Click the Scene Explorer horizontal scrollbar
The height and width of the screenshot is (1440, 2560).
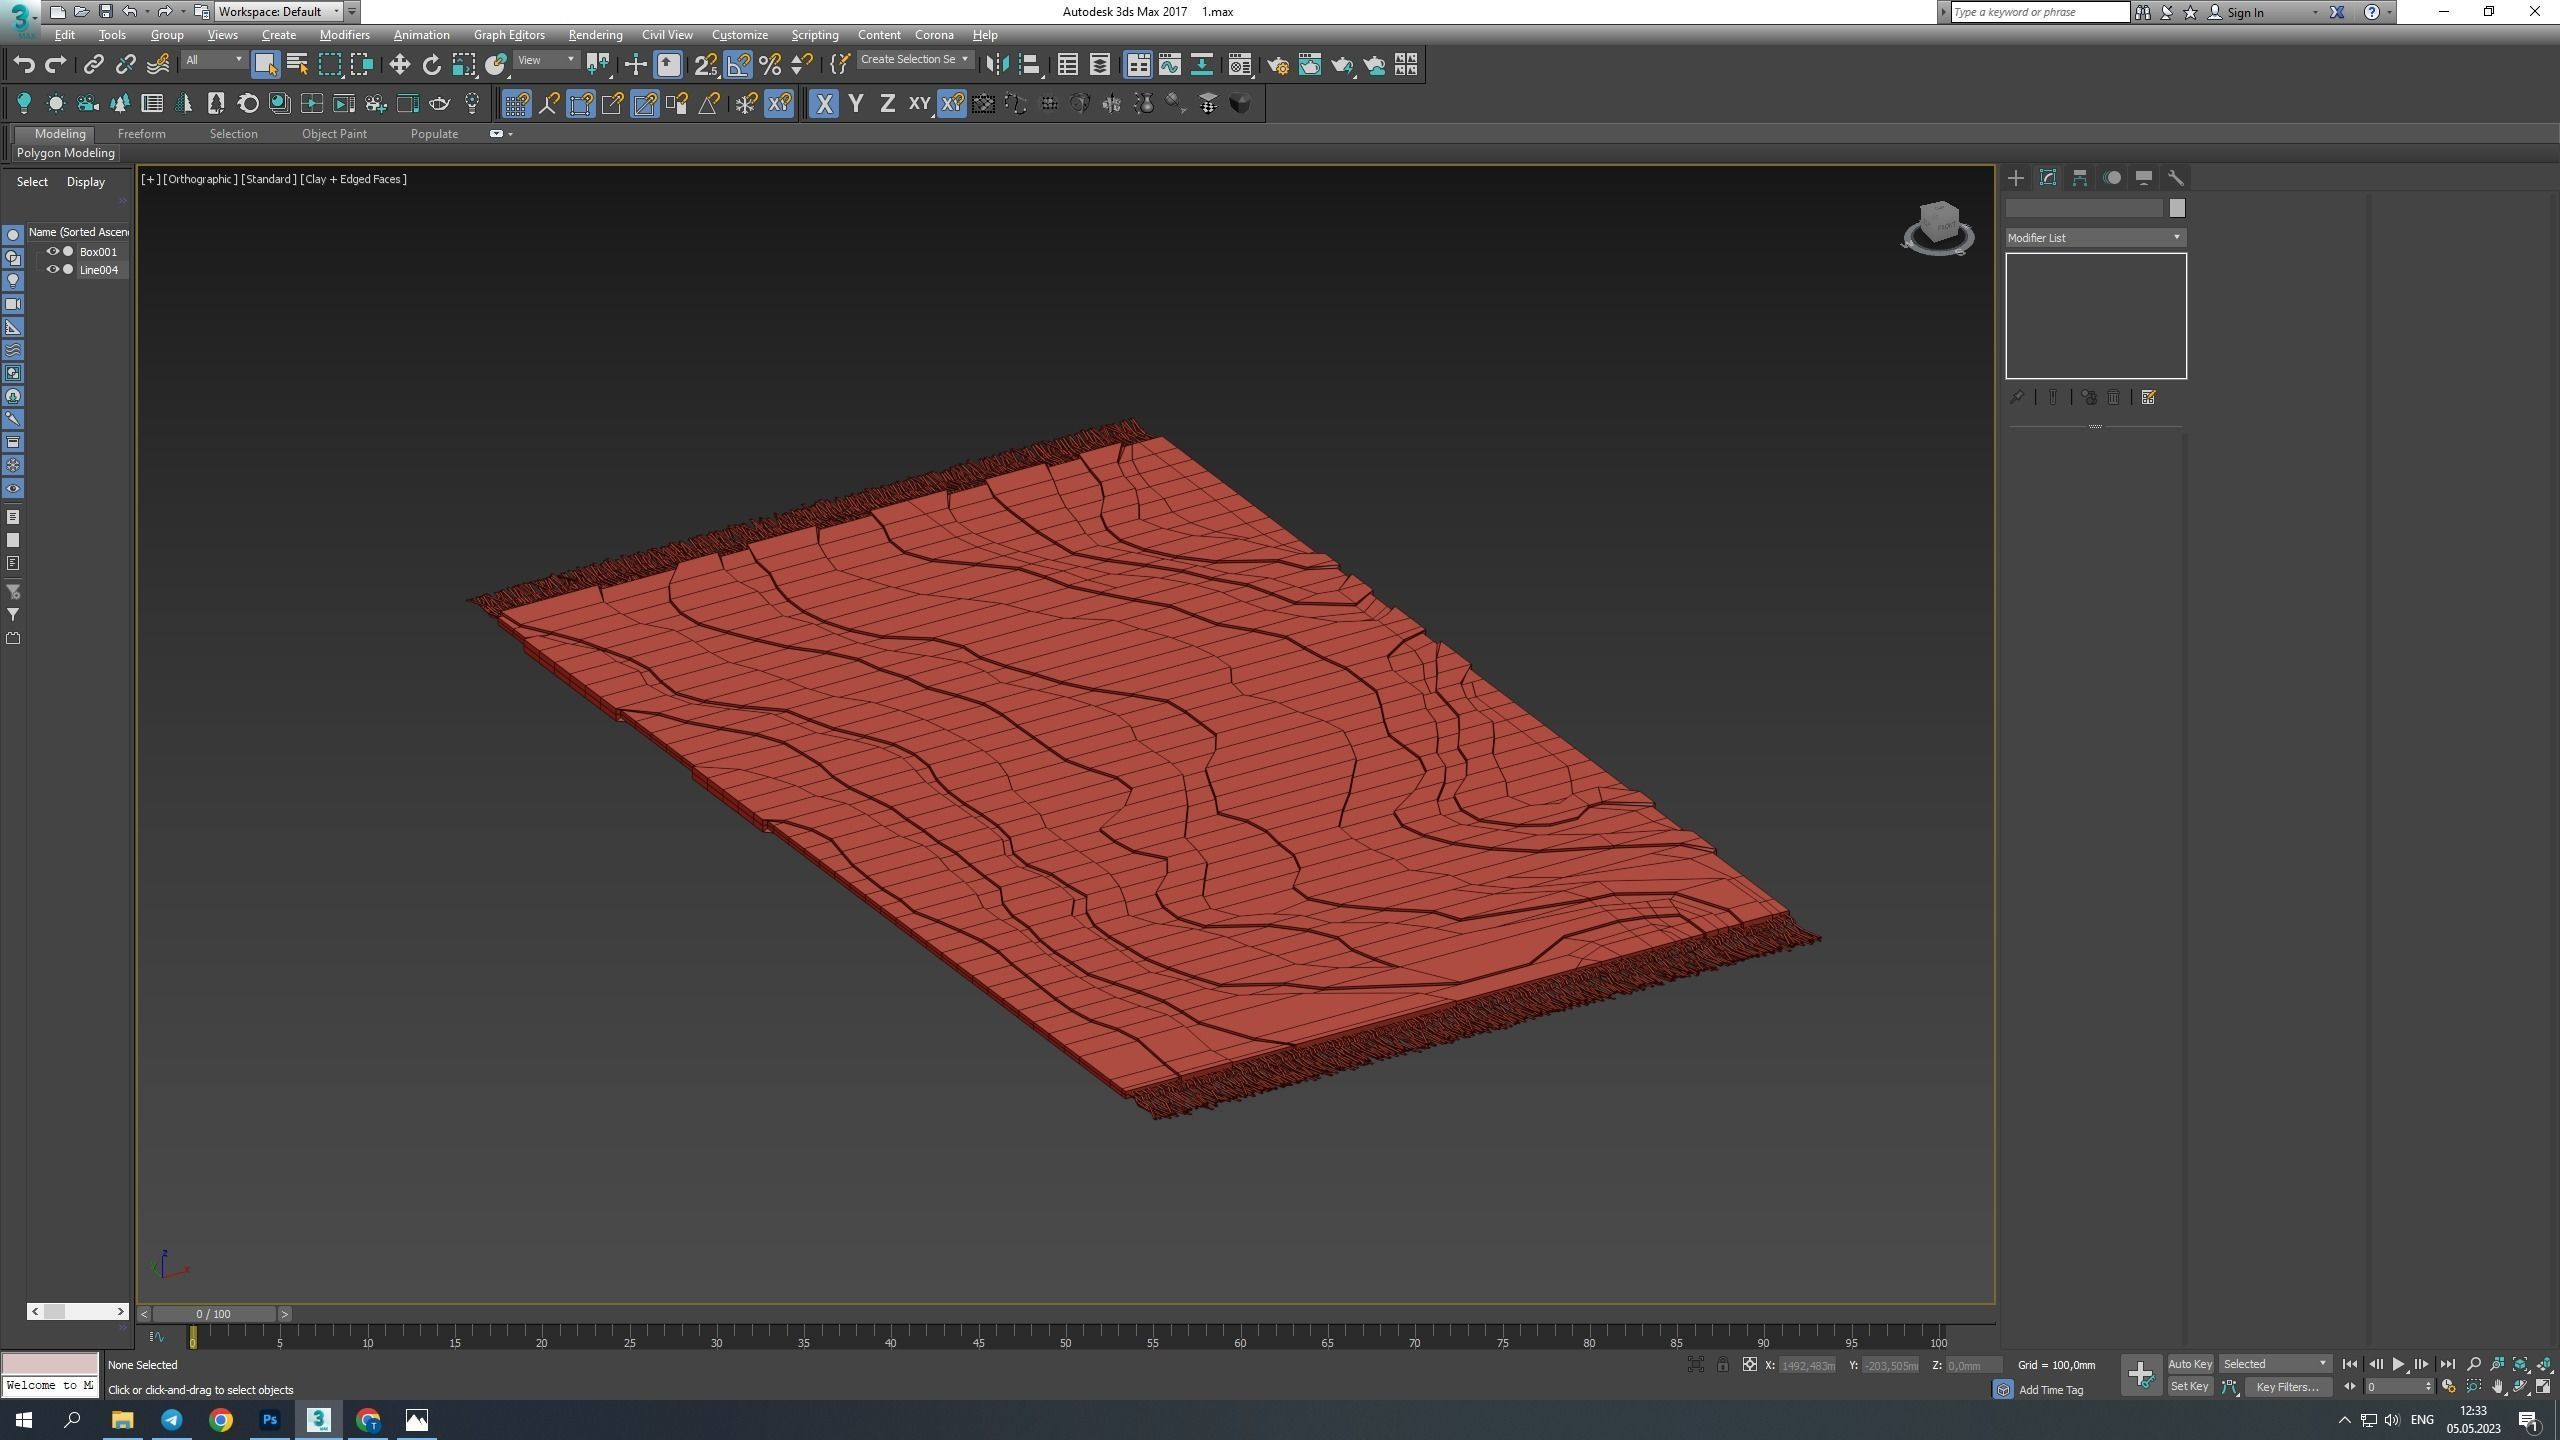pyautogui.click(x=77, y=1311)
